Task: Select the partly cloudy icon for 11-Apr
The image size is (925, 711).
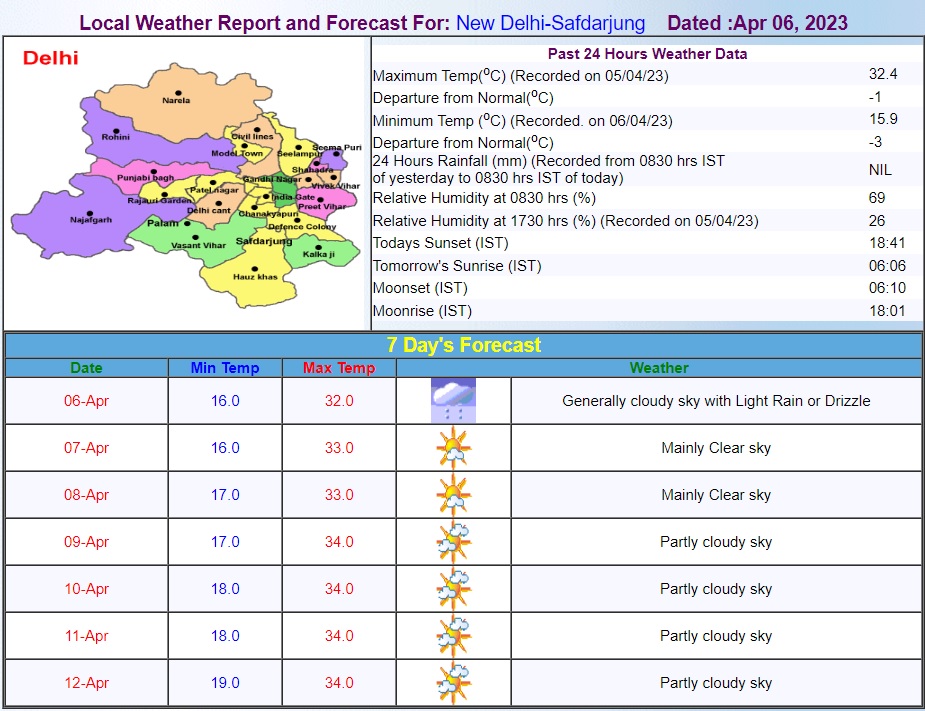Action: [454, 635]
